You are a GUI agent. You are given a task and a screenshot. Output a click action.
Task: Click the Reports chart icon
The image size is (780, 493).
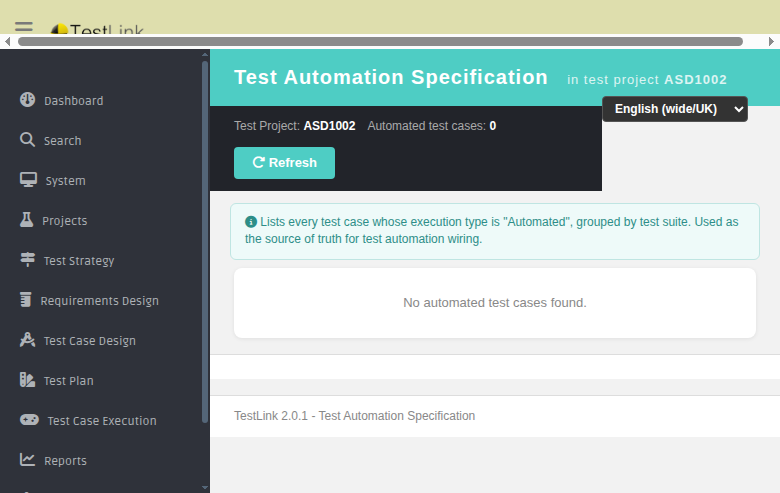[x=27, y=460]
